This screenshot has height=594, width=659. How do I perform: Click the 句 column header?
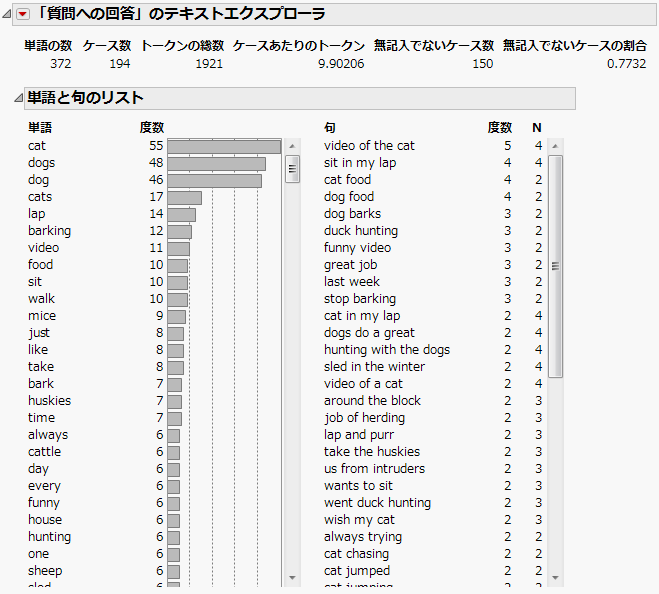tap(329, 128)
